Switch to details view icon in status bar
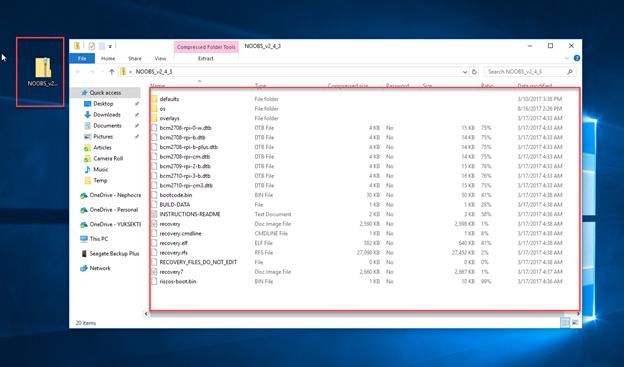624x367 pixels. (565, 323)
